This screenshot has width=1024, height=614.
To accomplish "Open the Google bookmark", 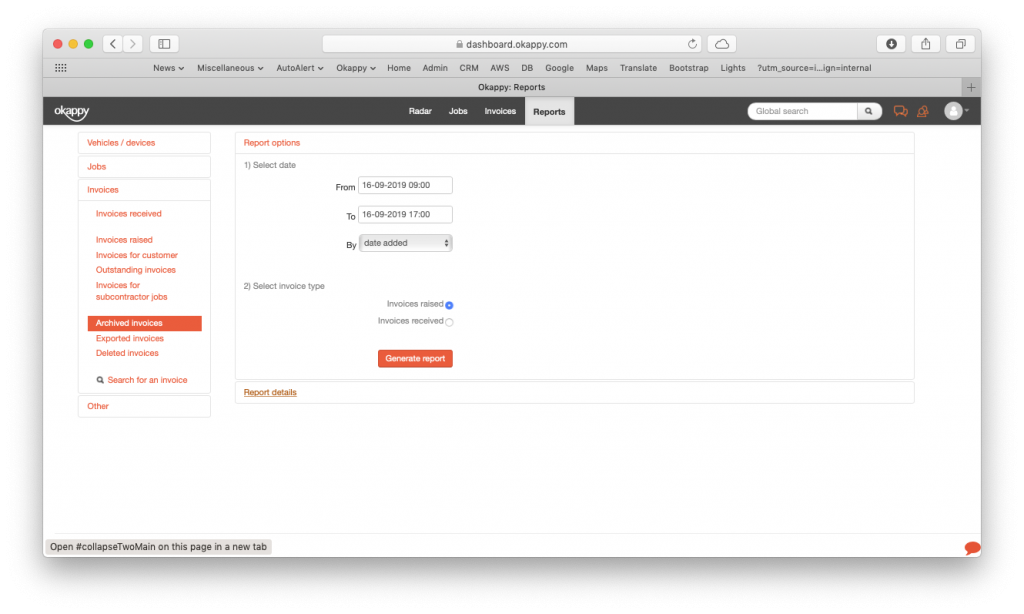I will (x=560, y=68).
